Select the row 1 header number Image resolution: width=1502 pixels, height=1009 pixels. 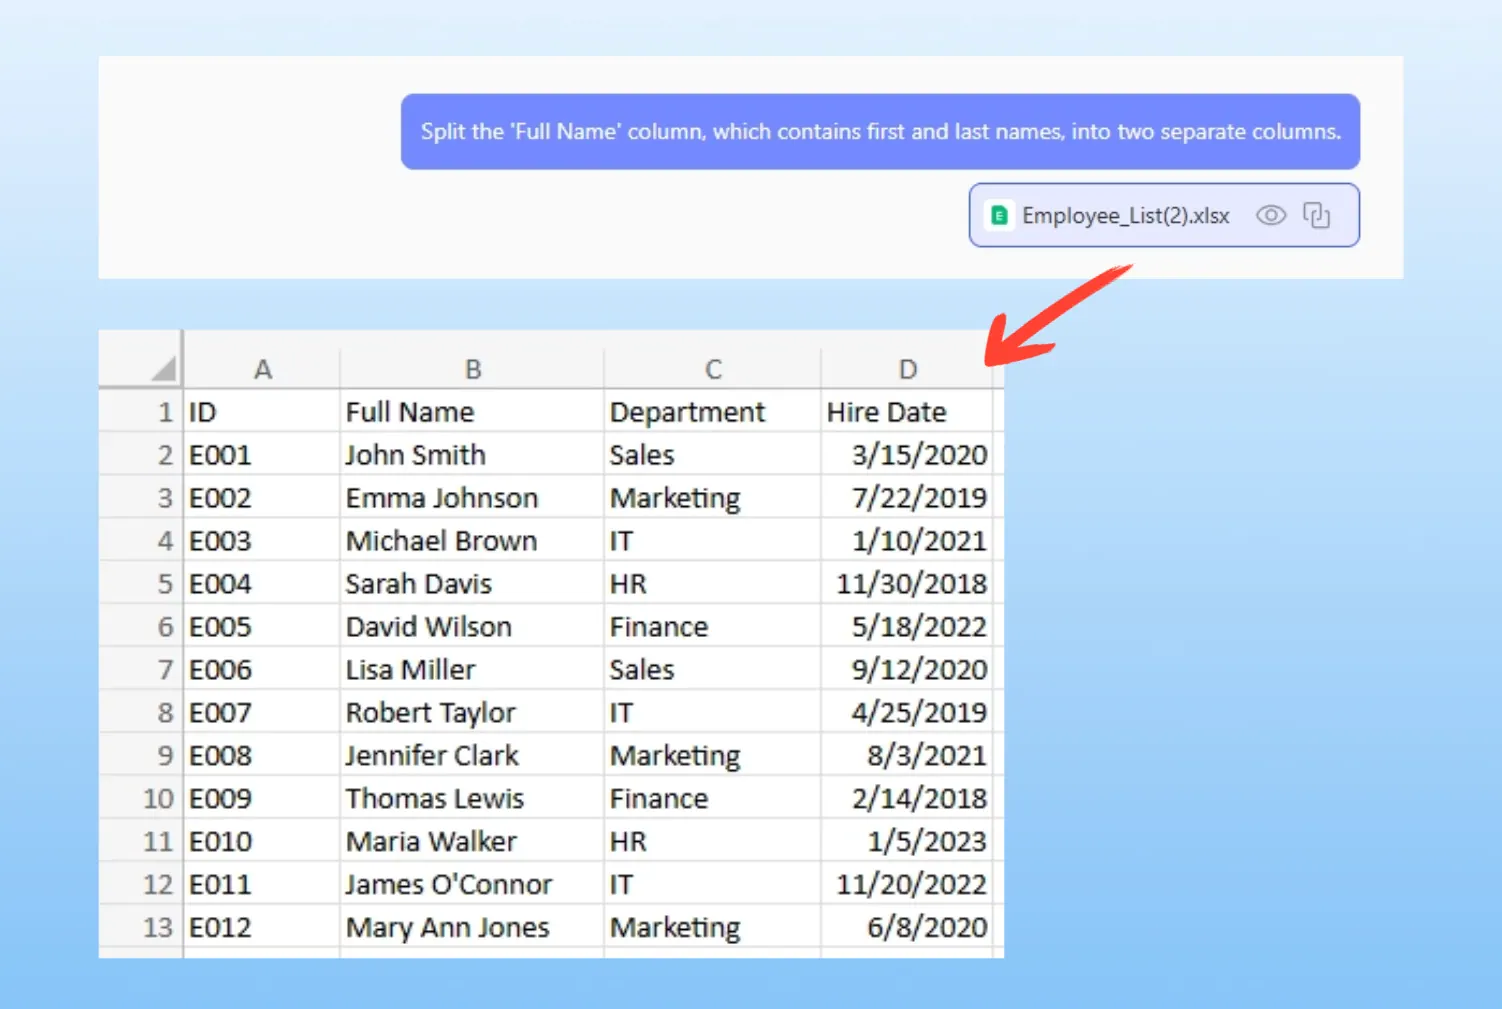[x=165, y=412]
